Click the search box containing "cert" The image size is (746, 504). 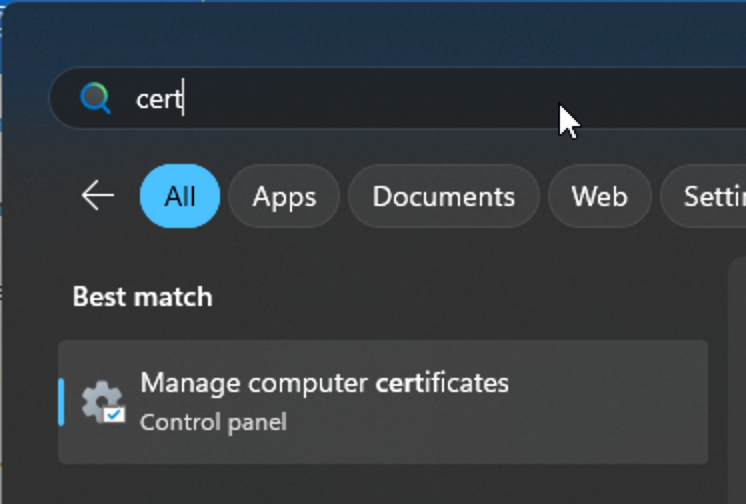pyautogui.click(x=397, y=98)
